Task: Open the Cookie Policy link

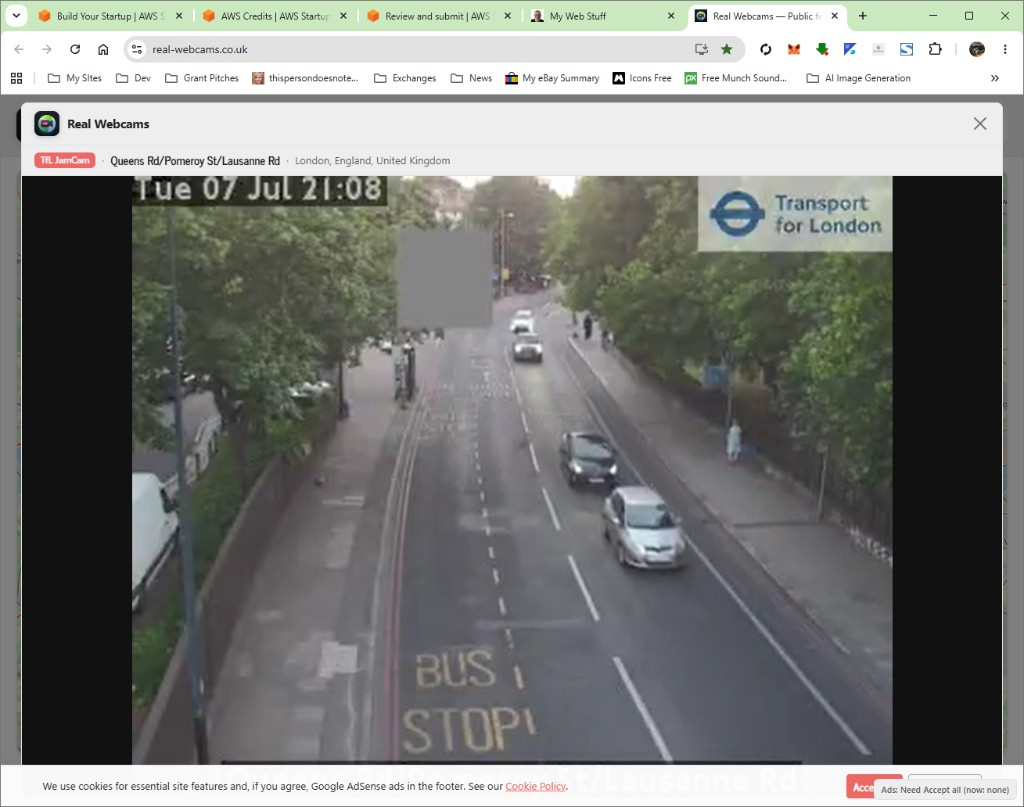Action: (x=535, y=786)
